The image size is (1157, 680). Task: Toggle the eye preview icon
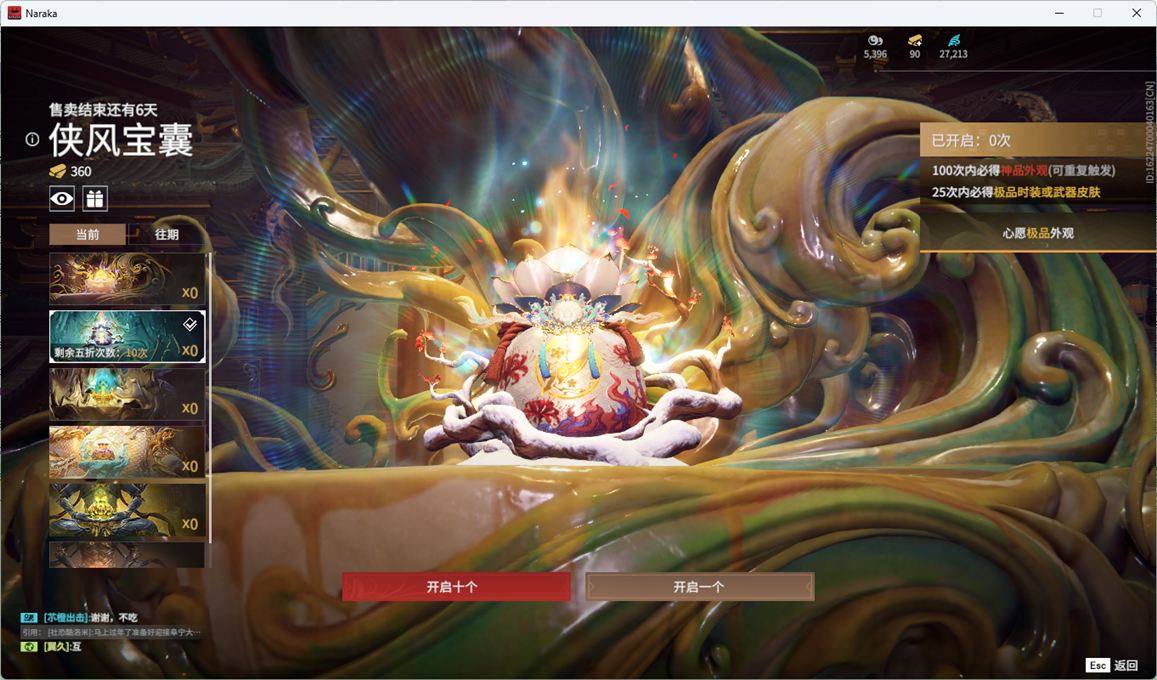click(62, 198)
